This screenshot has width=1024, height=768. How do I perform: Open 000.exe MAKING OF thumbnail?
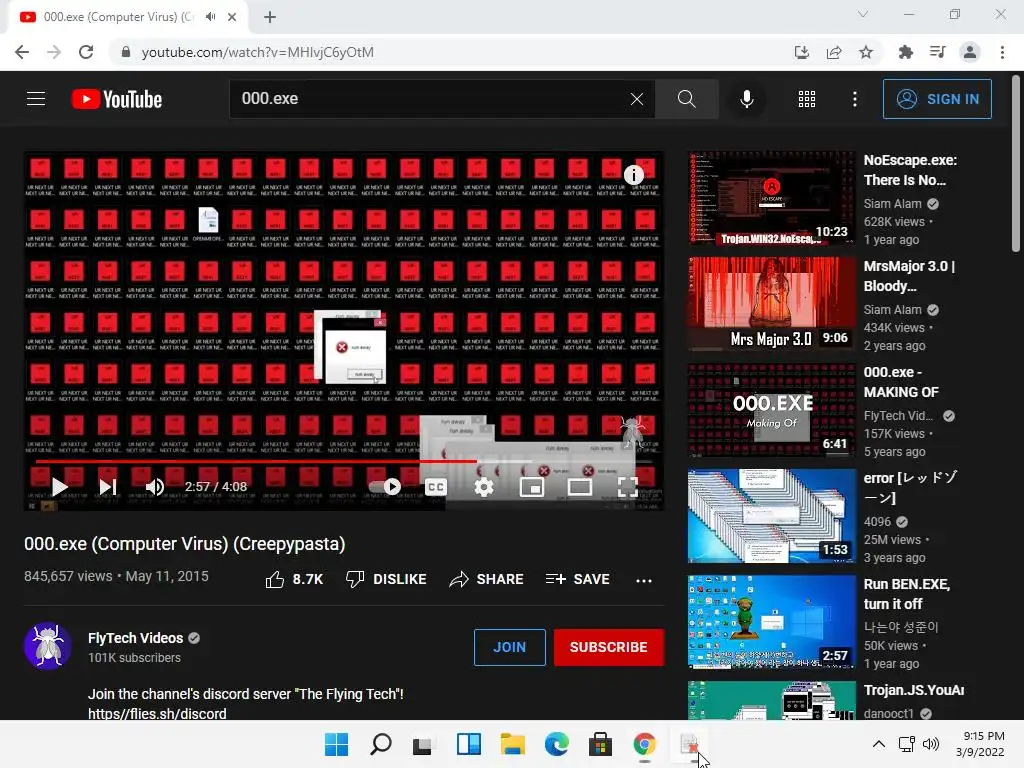tap(771, 410)
